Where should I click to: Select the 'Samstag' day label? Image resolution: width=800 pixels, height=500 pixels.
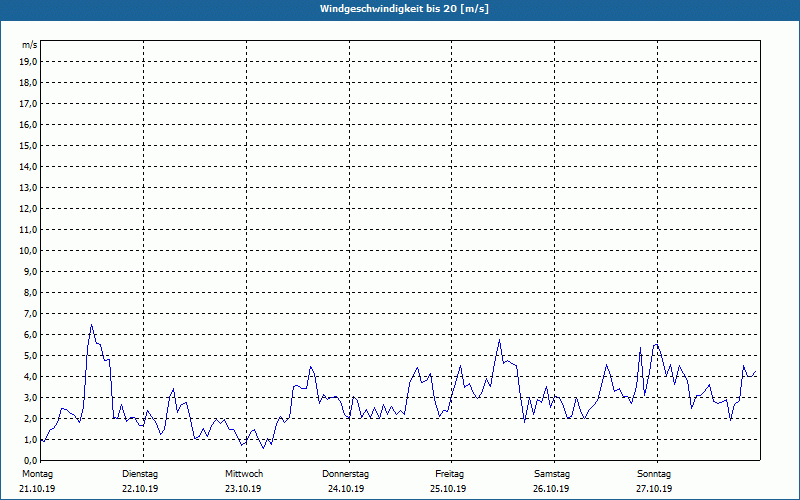point(552,474)
